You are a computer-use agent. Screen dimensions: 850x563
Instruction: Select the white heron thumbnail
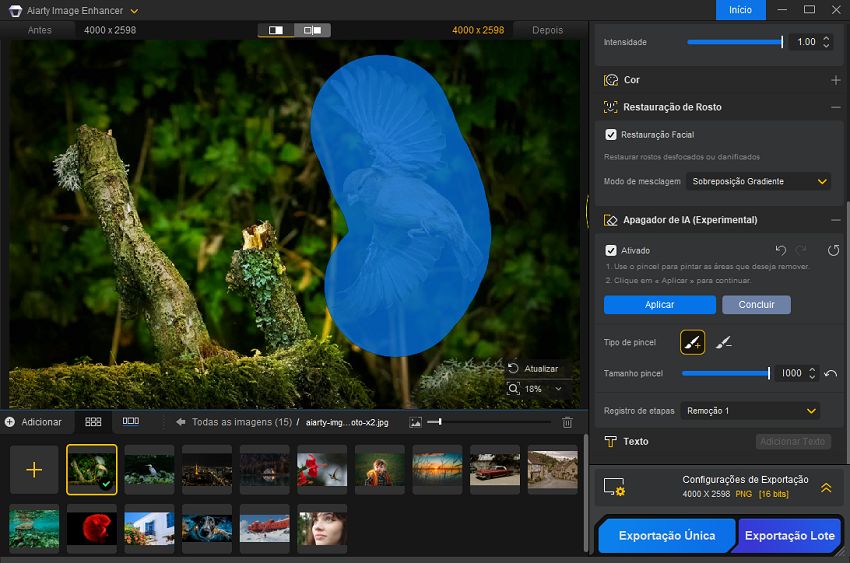click(149, 469)
